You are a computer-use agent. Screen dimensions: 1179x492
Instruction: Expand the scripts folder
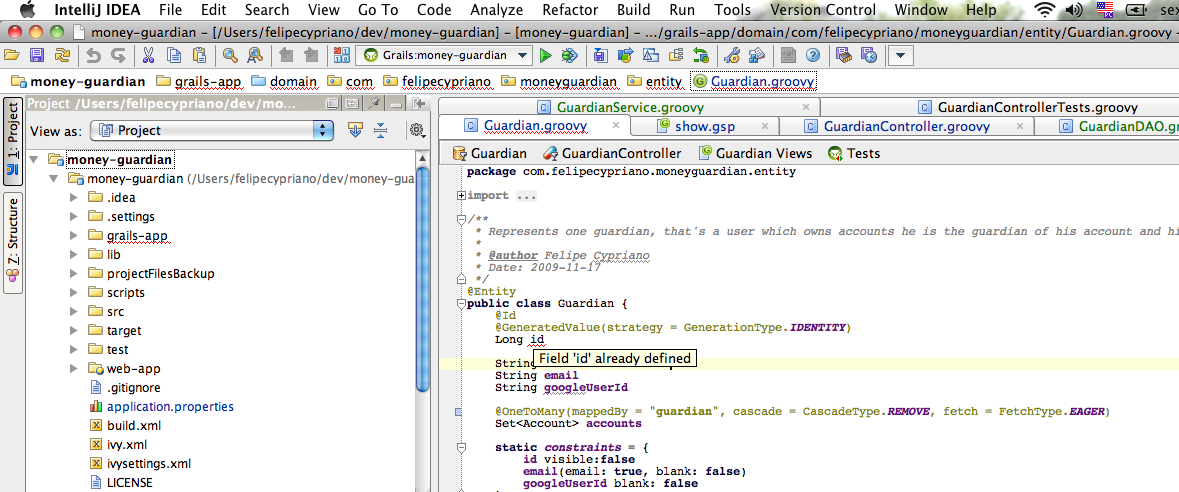click(x=73, y=293)
